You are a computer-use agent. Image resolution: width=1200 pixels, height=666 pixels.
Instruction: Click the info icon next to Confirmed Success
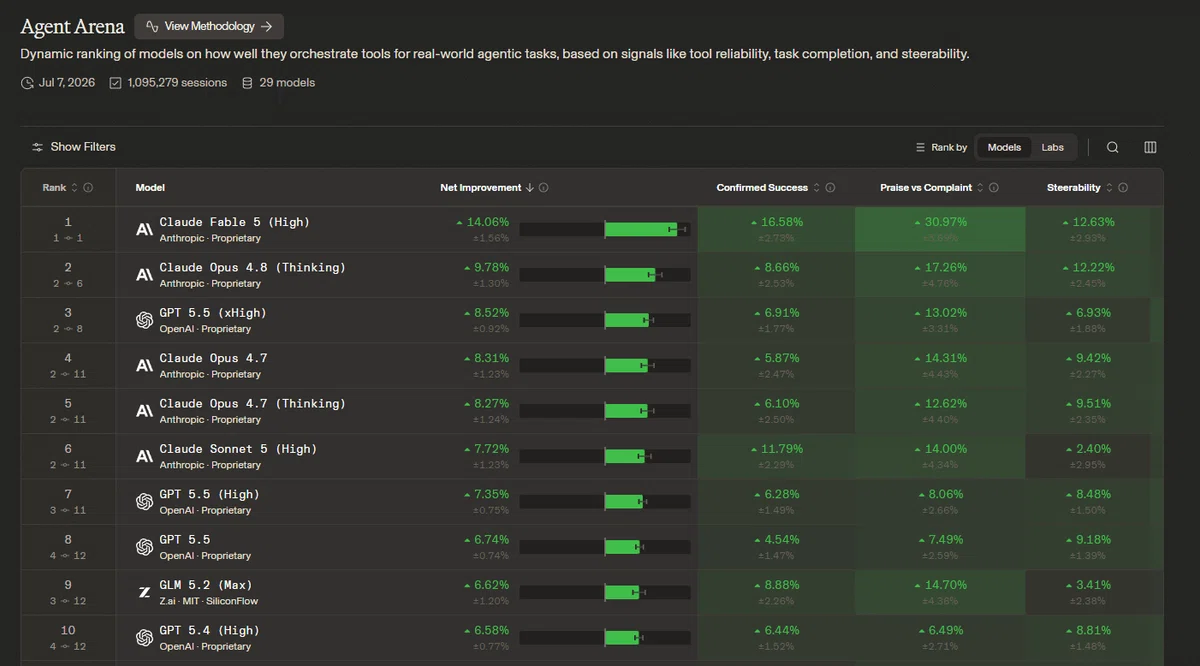[830, 188]
